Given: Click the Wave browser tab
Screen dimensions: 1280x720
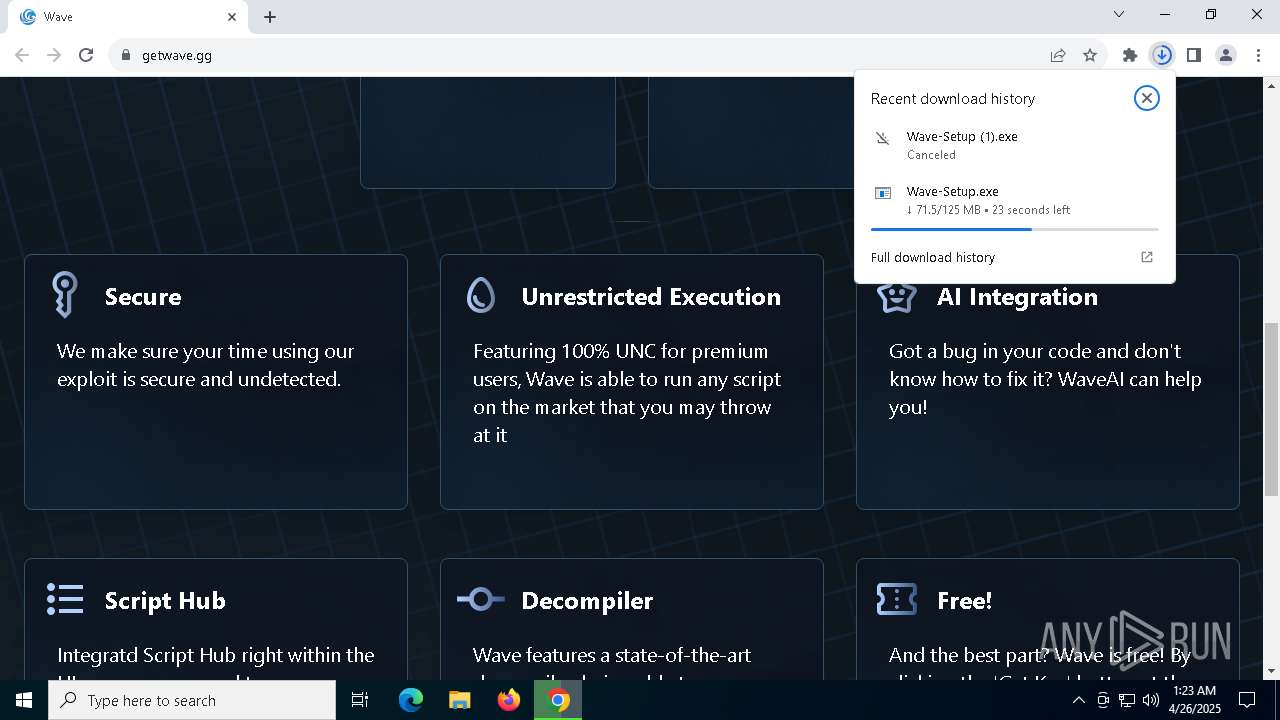Looking at the screenshot, I should pos(128,17).
